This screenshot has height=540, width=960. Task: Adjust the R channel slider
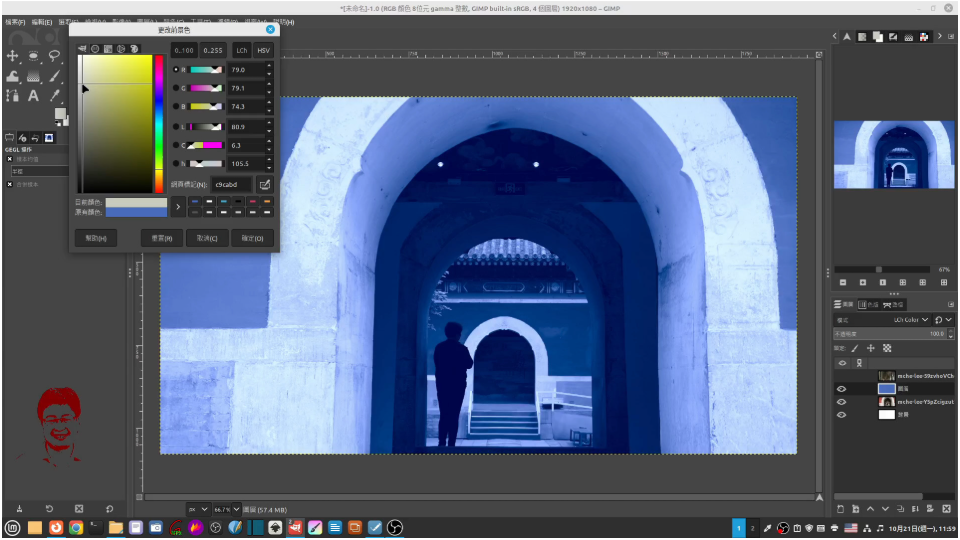click(x=206, y=70)
